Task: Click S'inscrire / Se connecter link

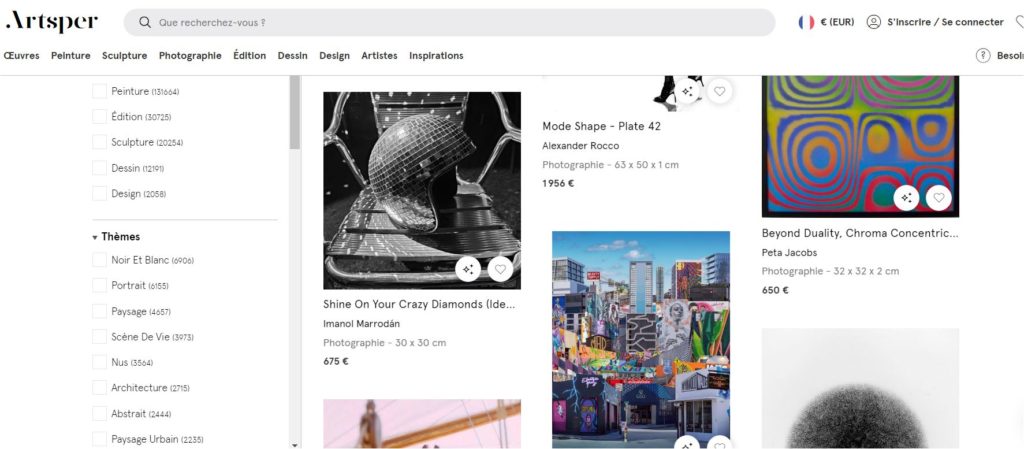Action: pos(944,22)
